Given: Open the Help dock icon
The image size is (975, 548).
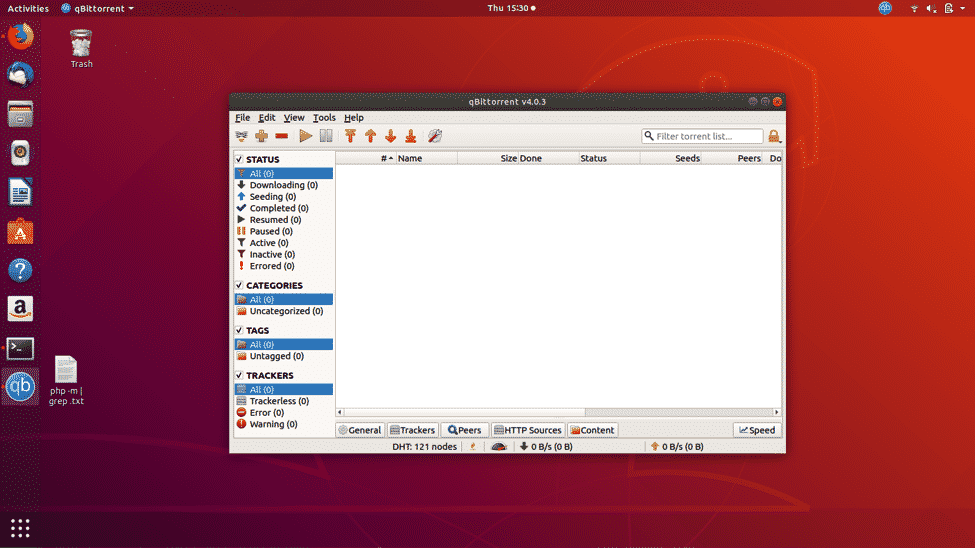Looking at the screenshot, I should pyautogui.click(x=20, y=271).
